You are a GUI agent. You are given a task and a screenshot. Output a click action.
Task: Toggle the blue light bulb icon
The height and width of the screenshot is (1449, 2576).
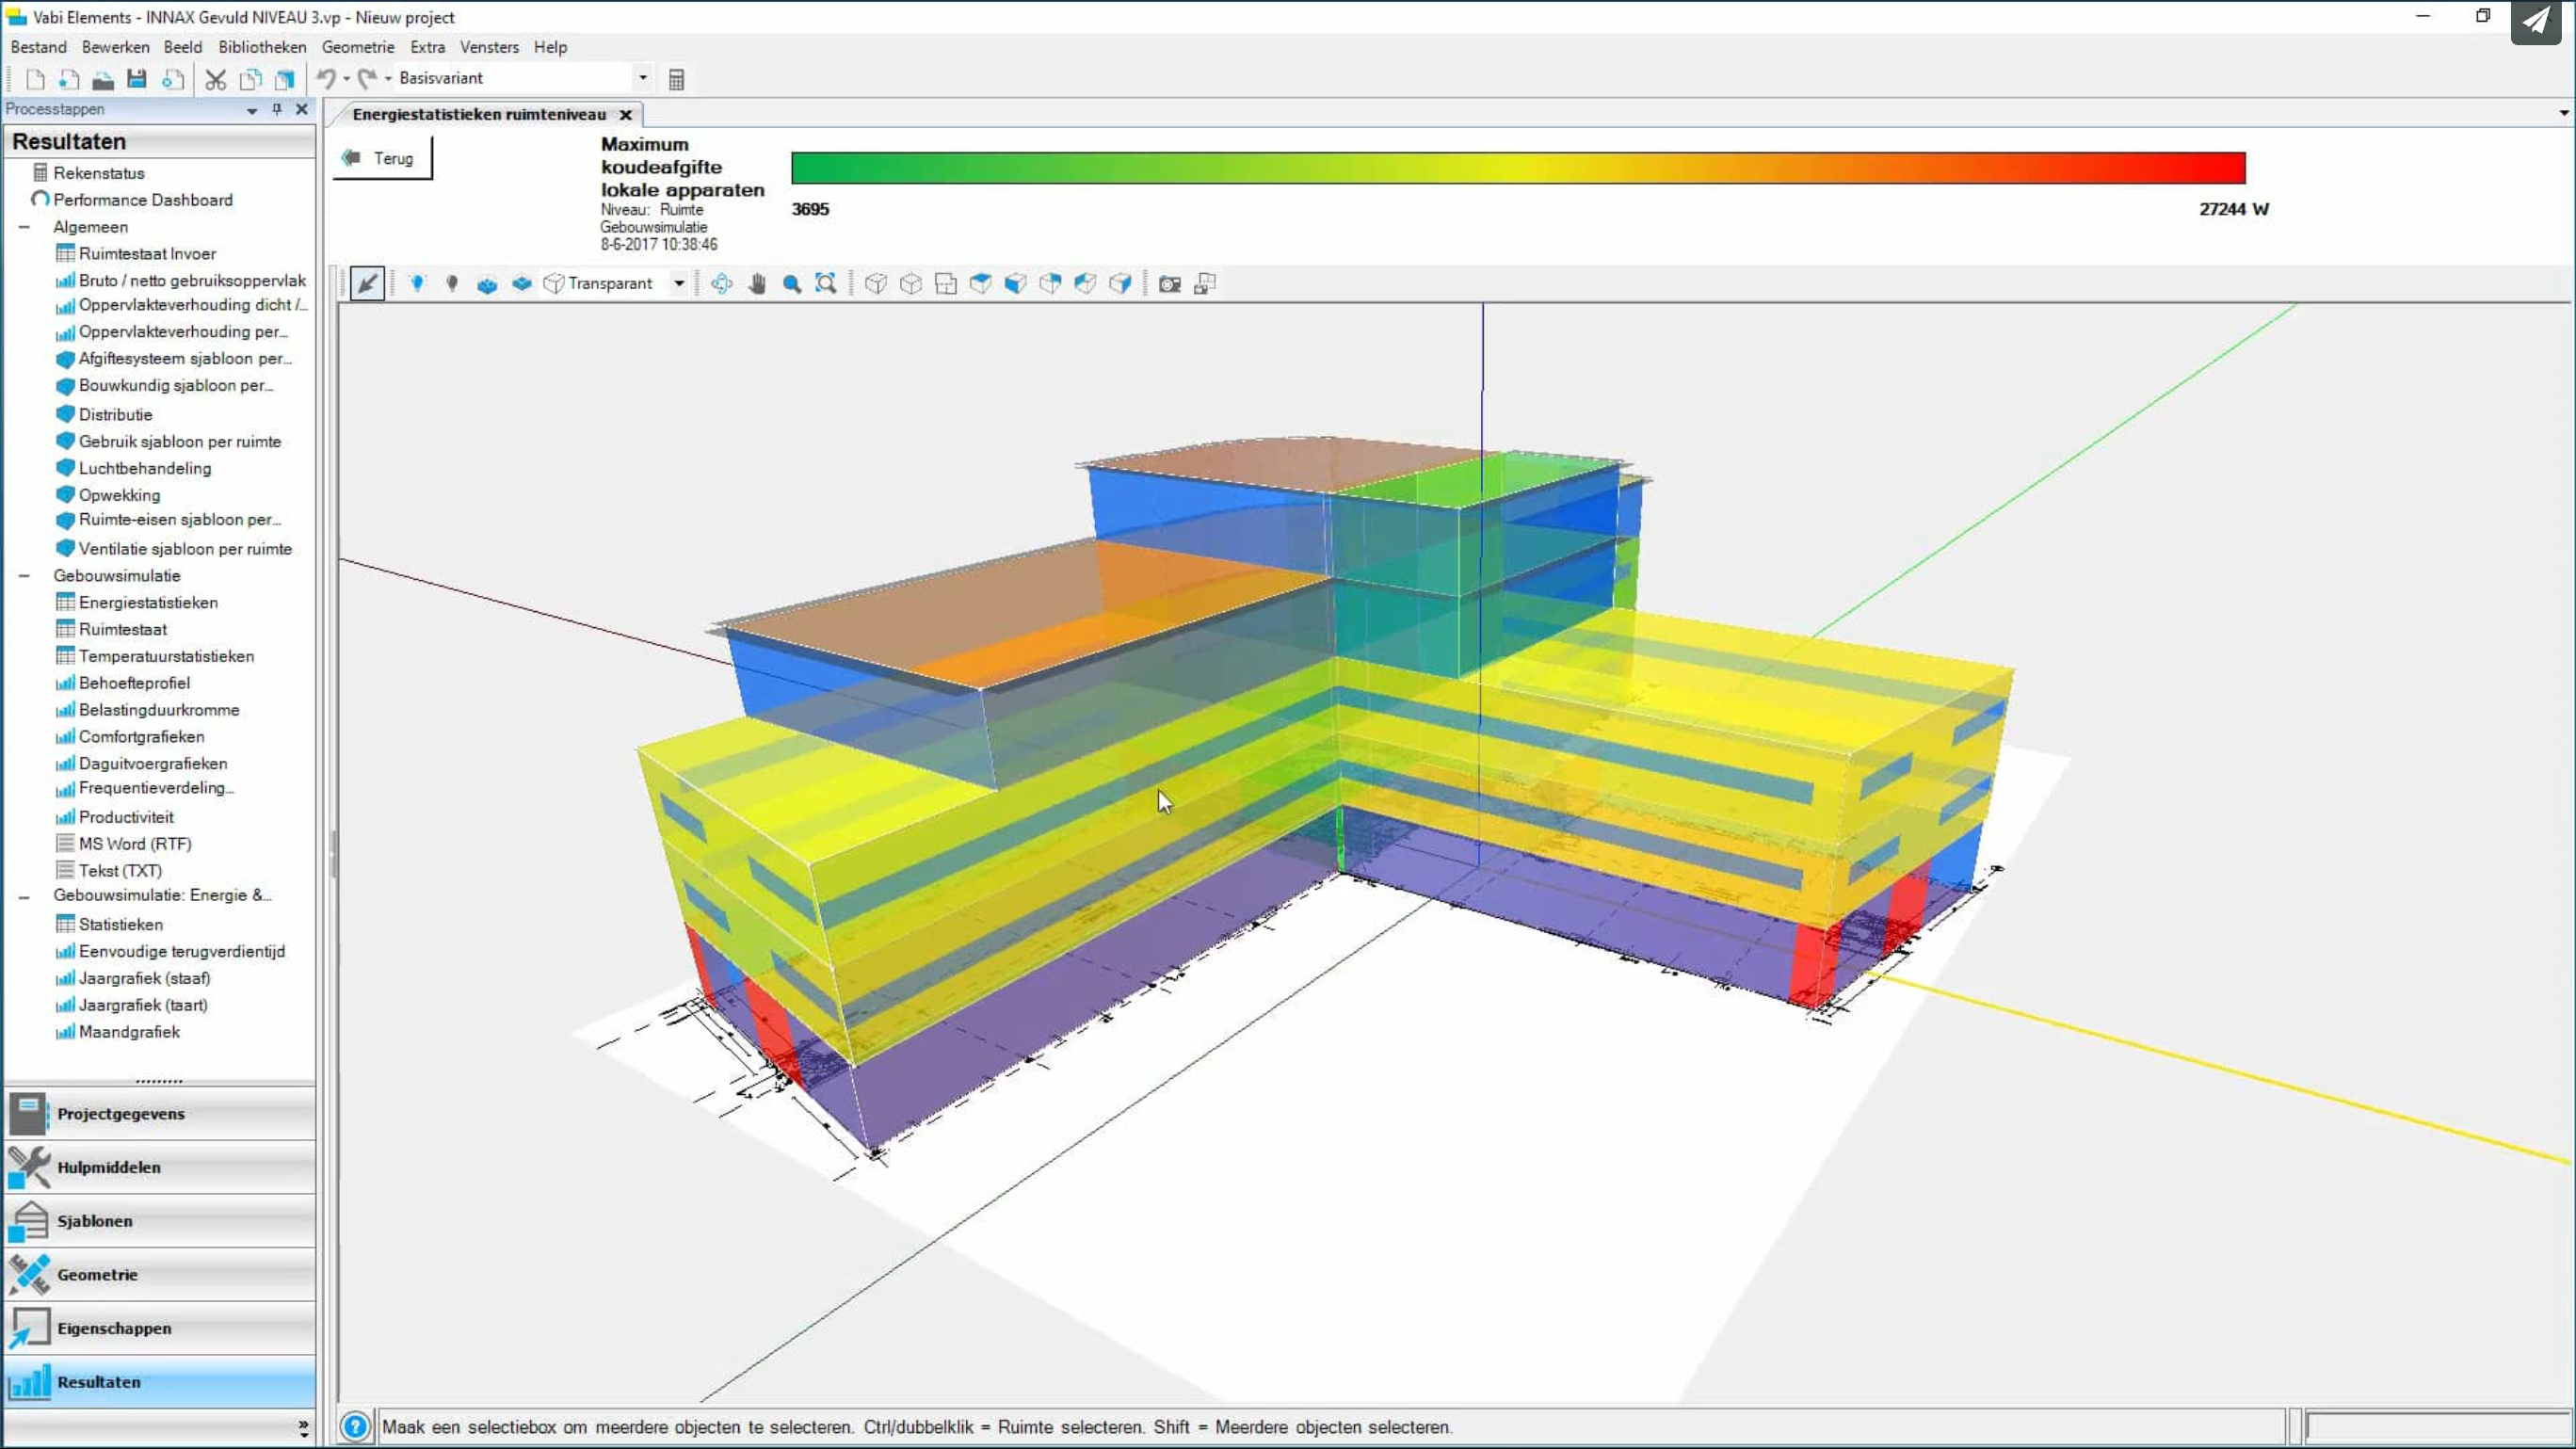click(x=417, y=284)
